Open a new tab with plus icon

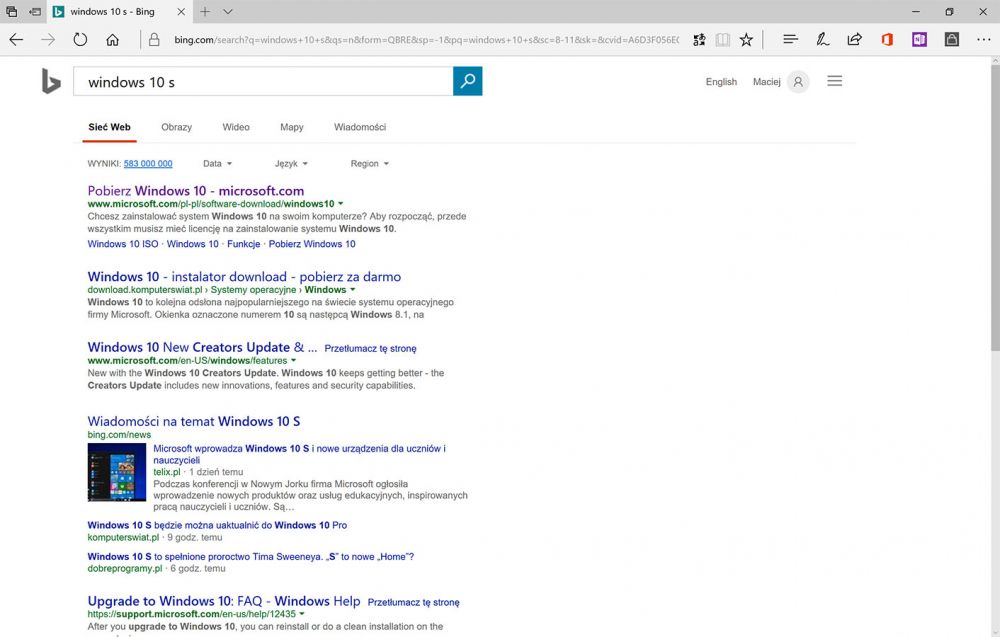pos(205,11)
